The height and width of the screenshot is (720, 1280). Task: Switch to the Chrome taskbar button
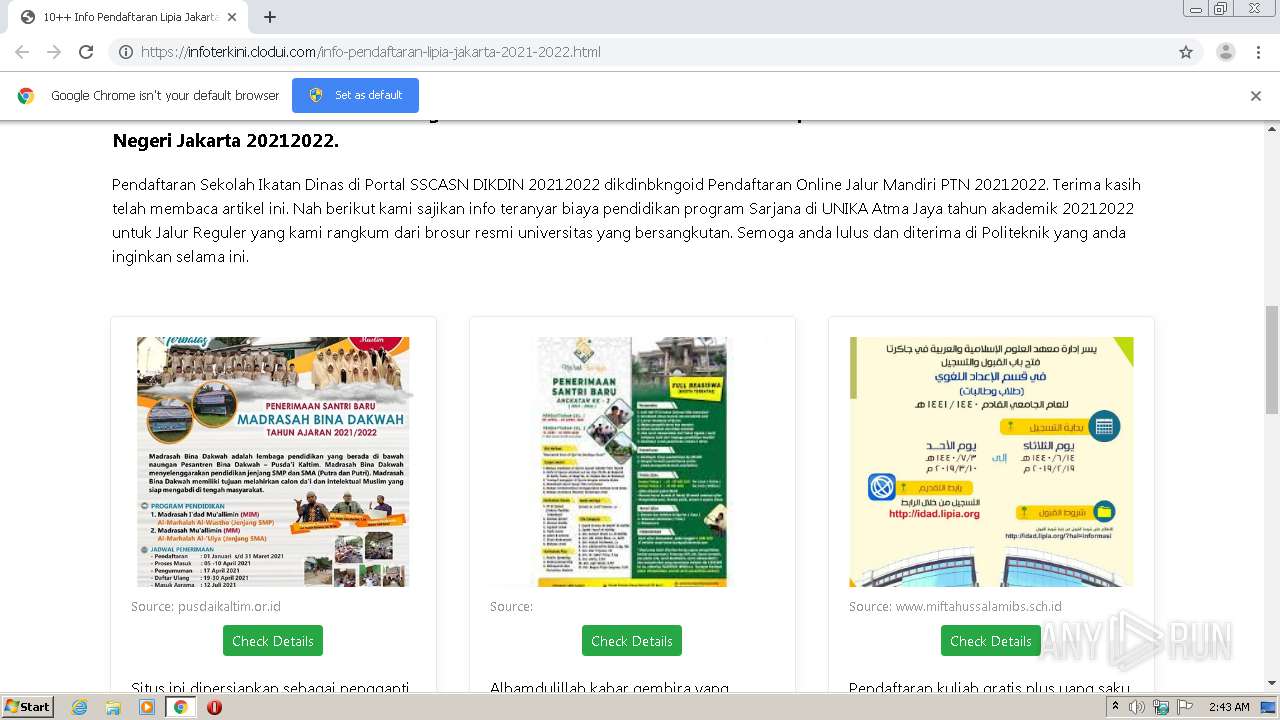tap(180, 707)
